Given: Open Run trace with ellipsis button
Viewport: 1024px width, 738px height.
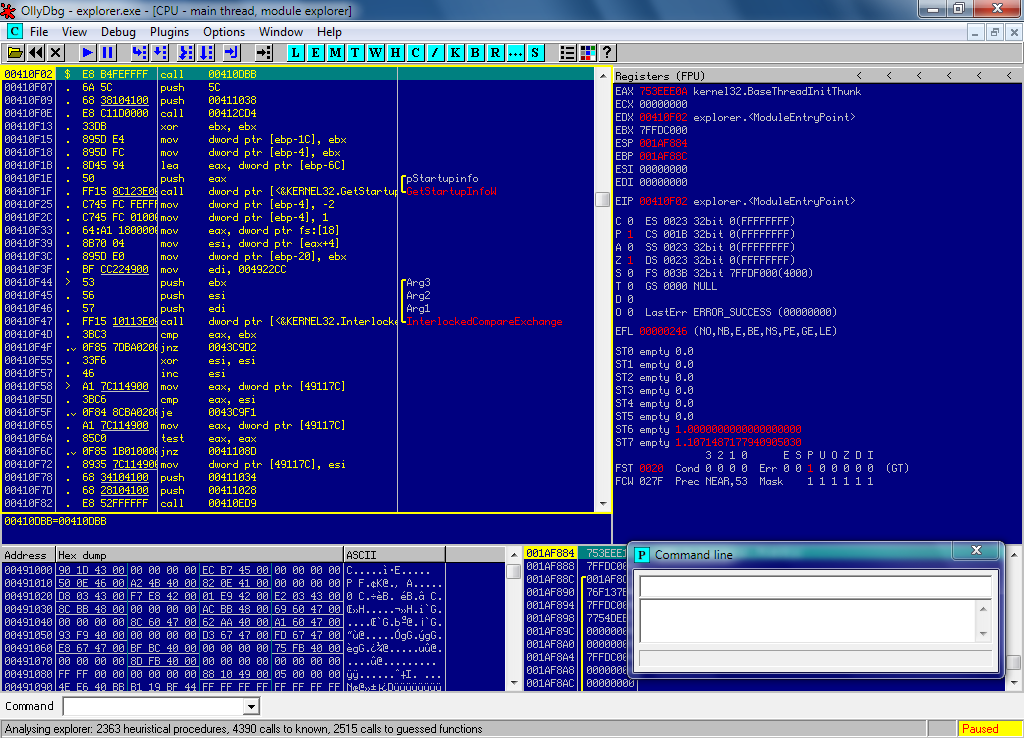Looking at the screenshot, I should click(515, 53).
